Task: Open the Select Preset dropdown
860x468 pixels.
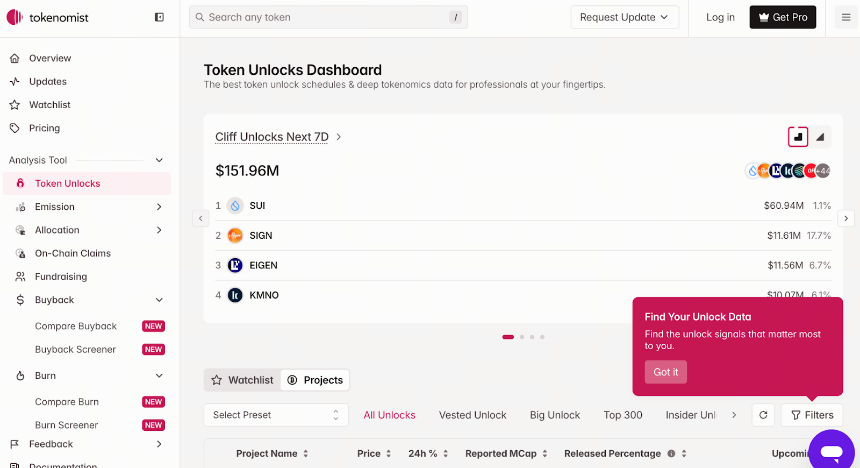Action: [276, 415]
